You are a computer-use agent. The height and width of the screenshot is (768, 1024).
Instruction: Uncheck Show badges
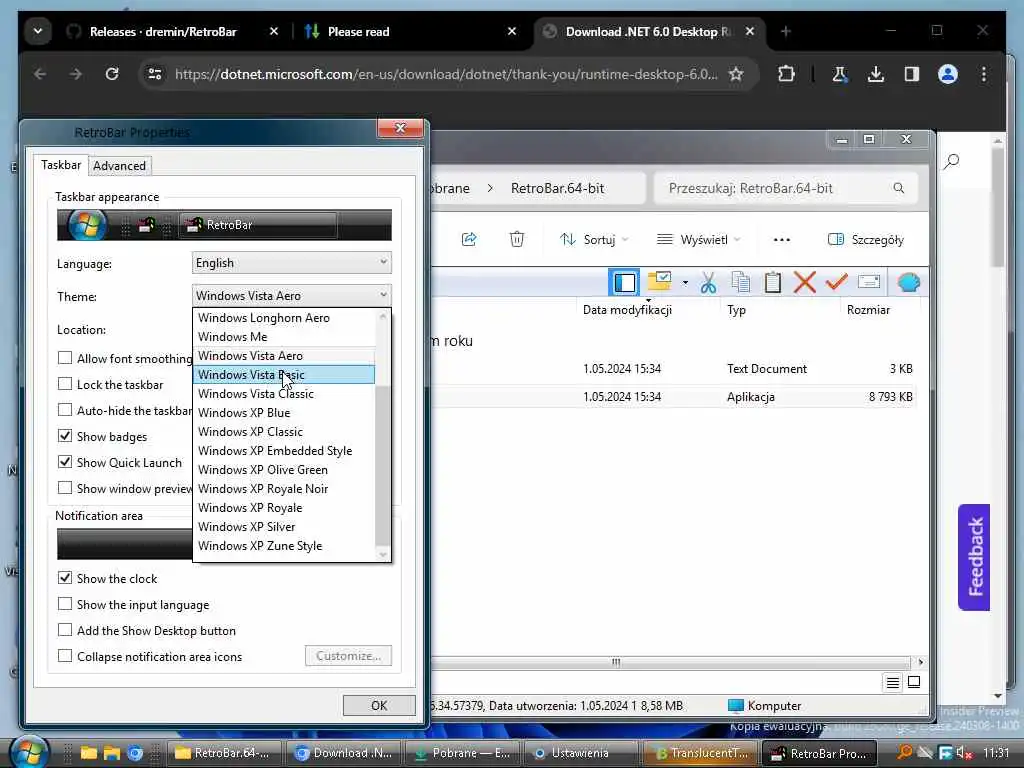point(65,436)
